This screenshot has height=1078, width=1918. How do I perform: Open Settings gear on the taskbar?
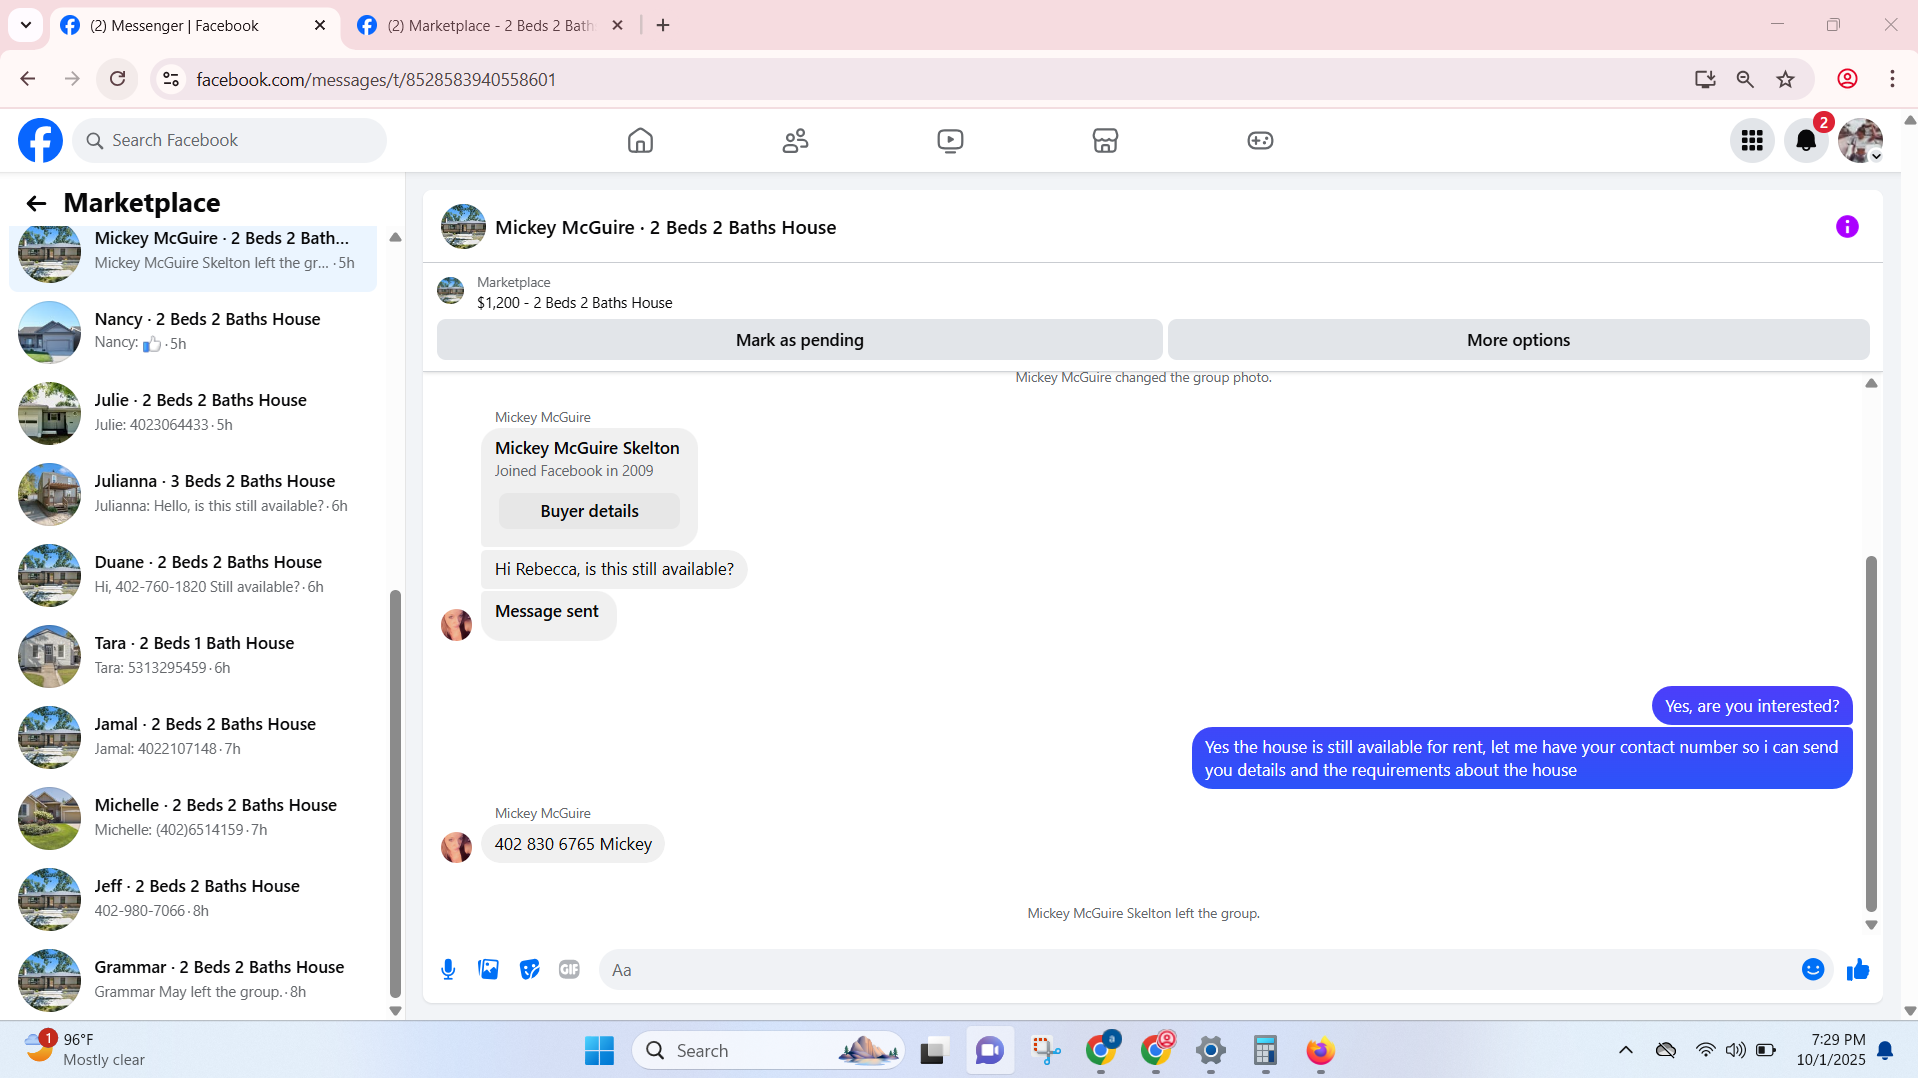(1210, 1051)
